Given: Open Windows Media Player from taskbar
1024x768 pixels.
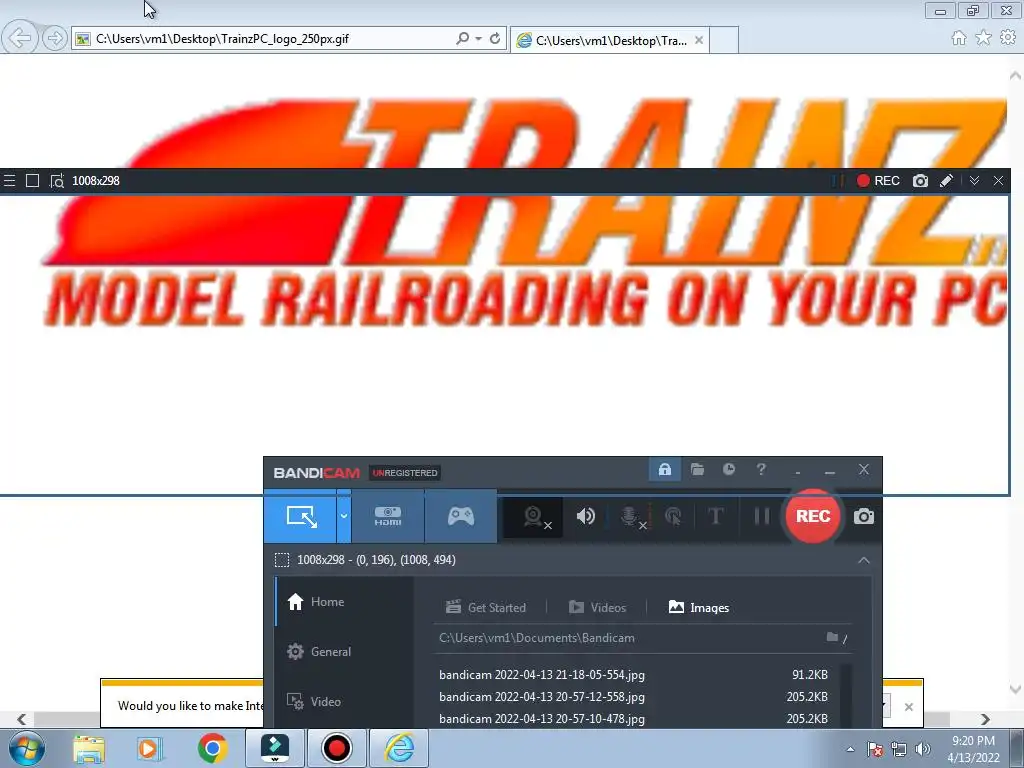Looking at the screenshot, I should (150, 748).
